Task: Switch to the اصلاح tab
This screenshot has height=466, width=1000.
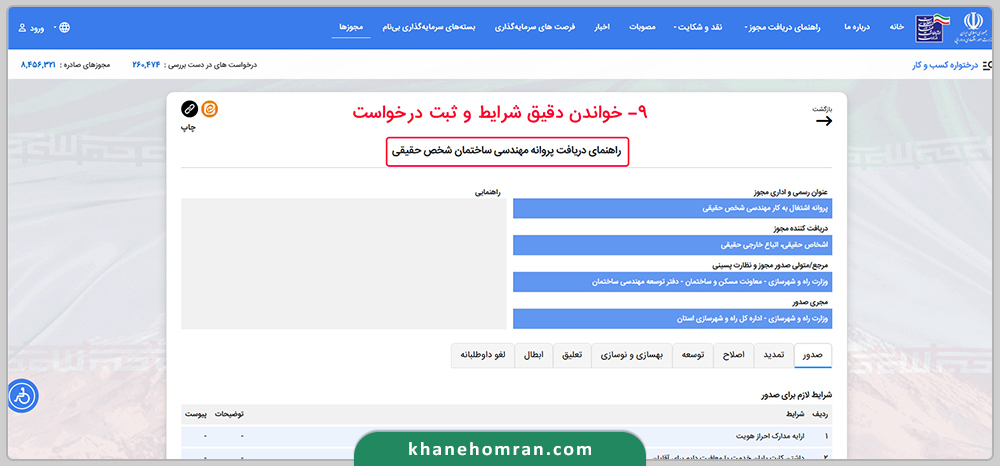Action: pyautogui.click(x=733, y=356)
